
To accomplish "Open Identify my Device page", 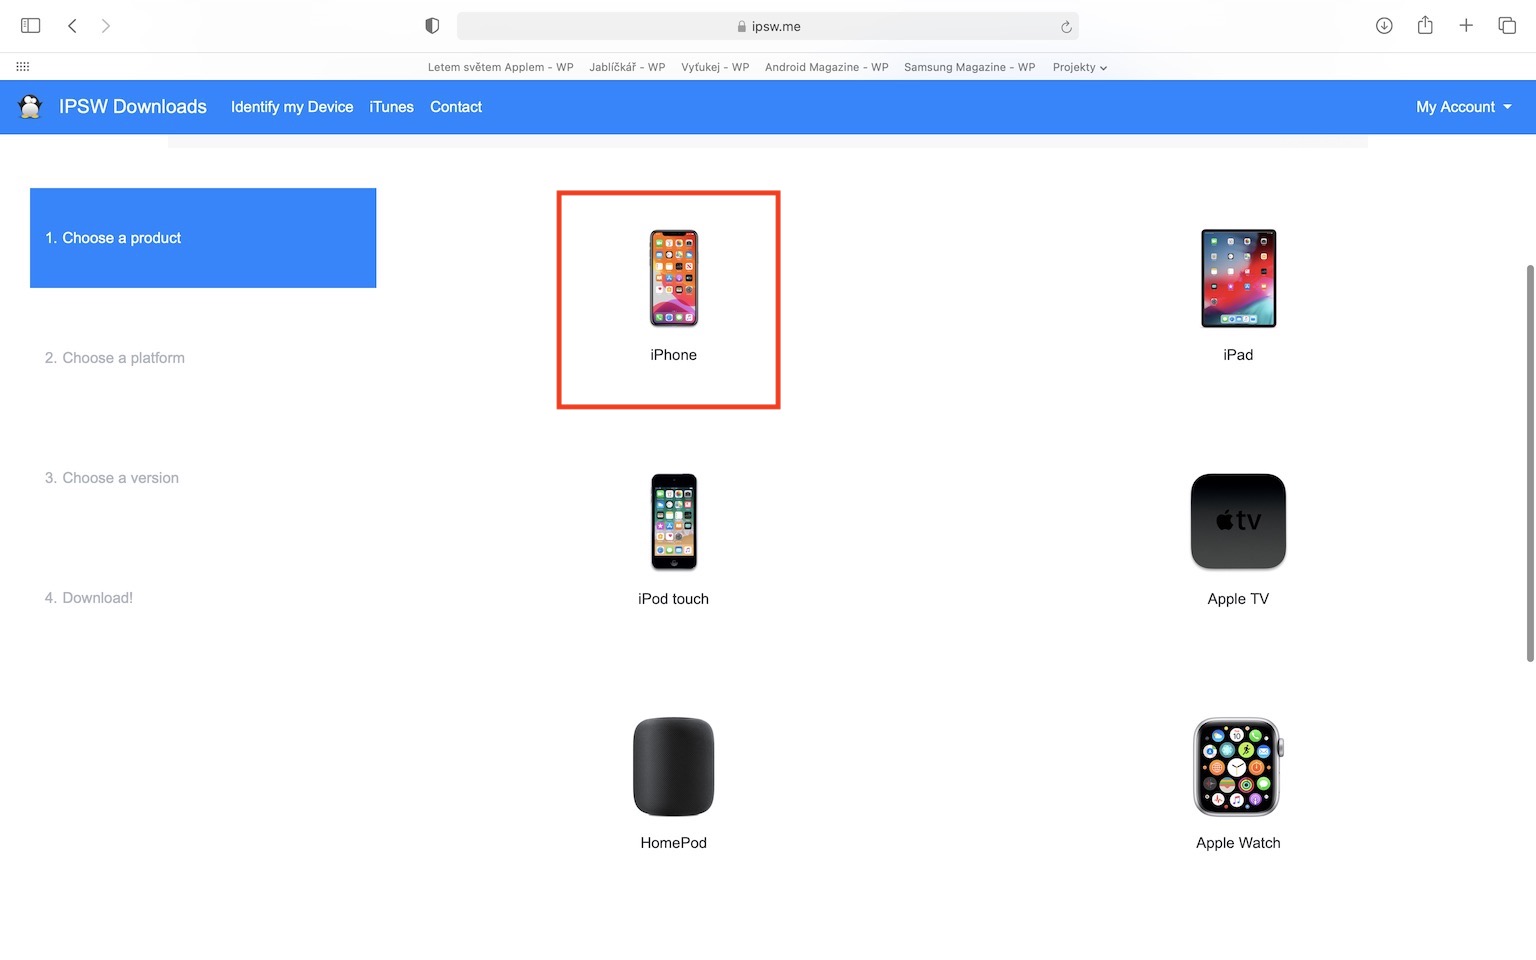I will [x=292, y=107].
